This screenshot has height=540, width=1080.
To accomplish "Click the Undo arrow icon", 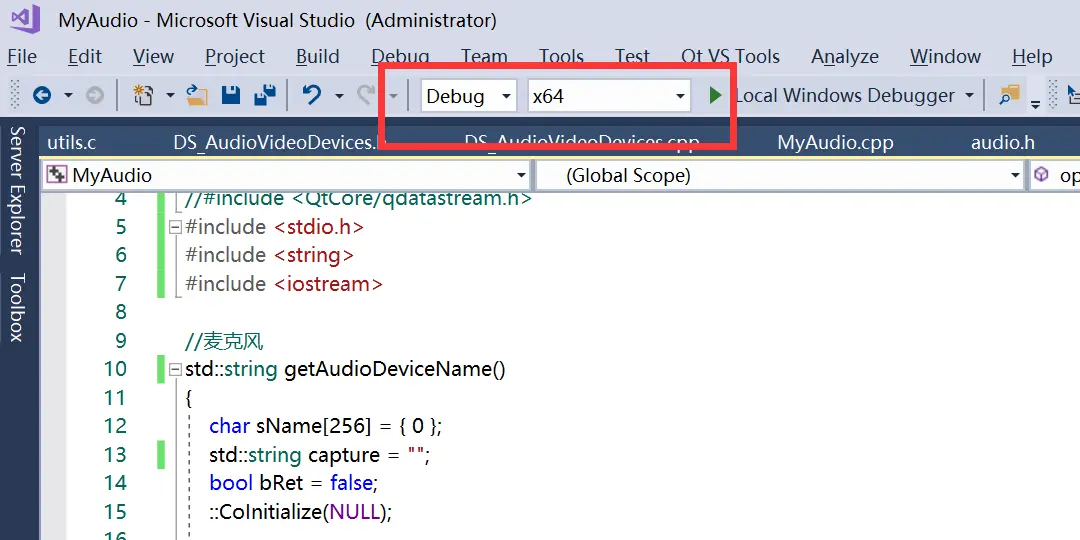I will coord(312,95).
